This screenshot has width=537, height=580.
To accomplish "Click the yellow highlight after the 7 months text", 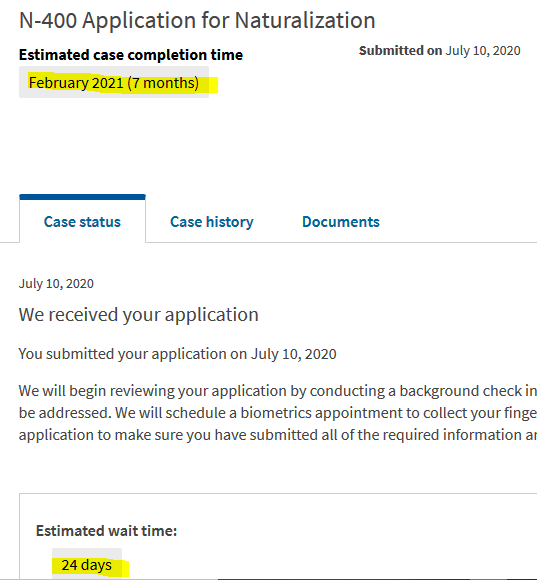I will (209, 84).
